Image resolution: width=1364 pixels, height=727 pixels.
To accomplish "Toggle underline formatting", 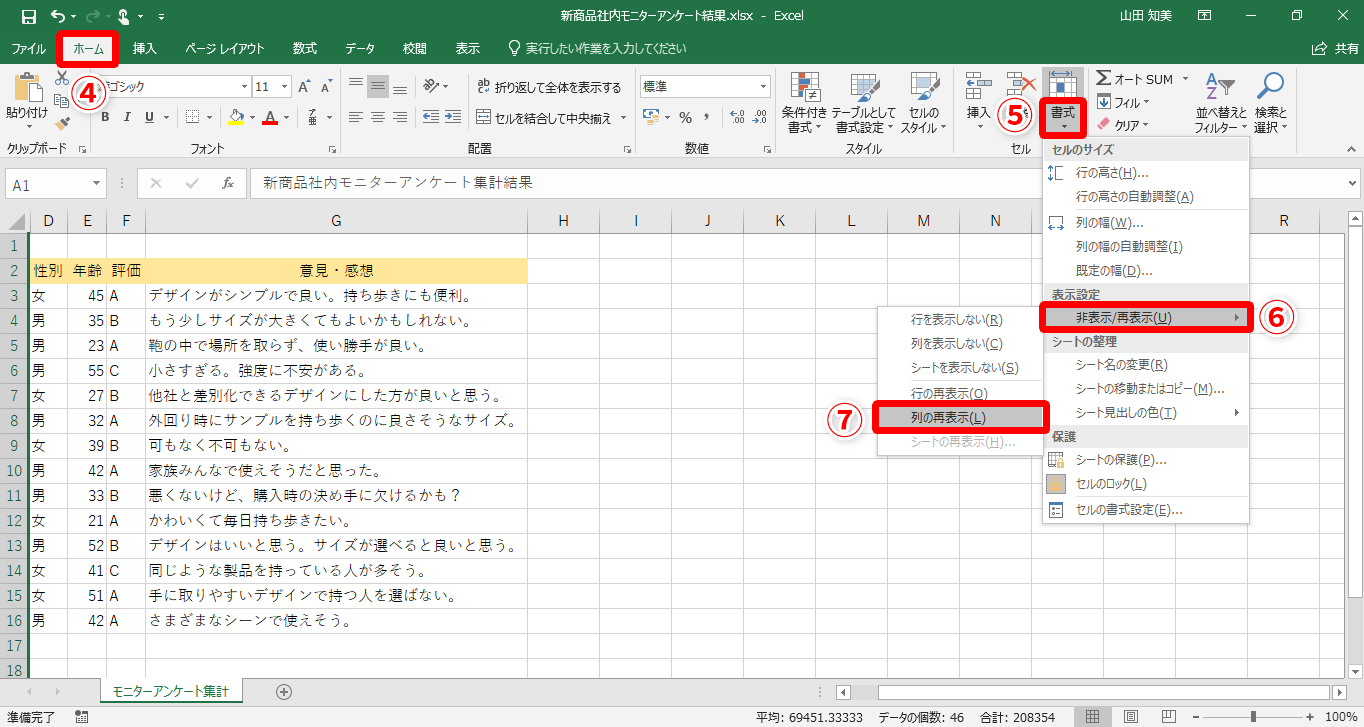I will coord(150,117).
